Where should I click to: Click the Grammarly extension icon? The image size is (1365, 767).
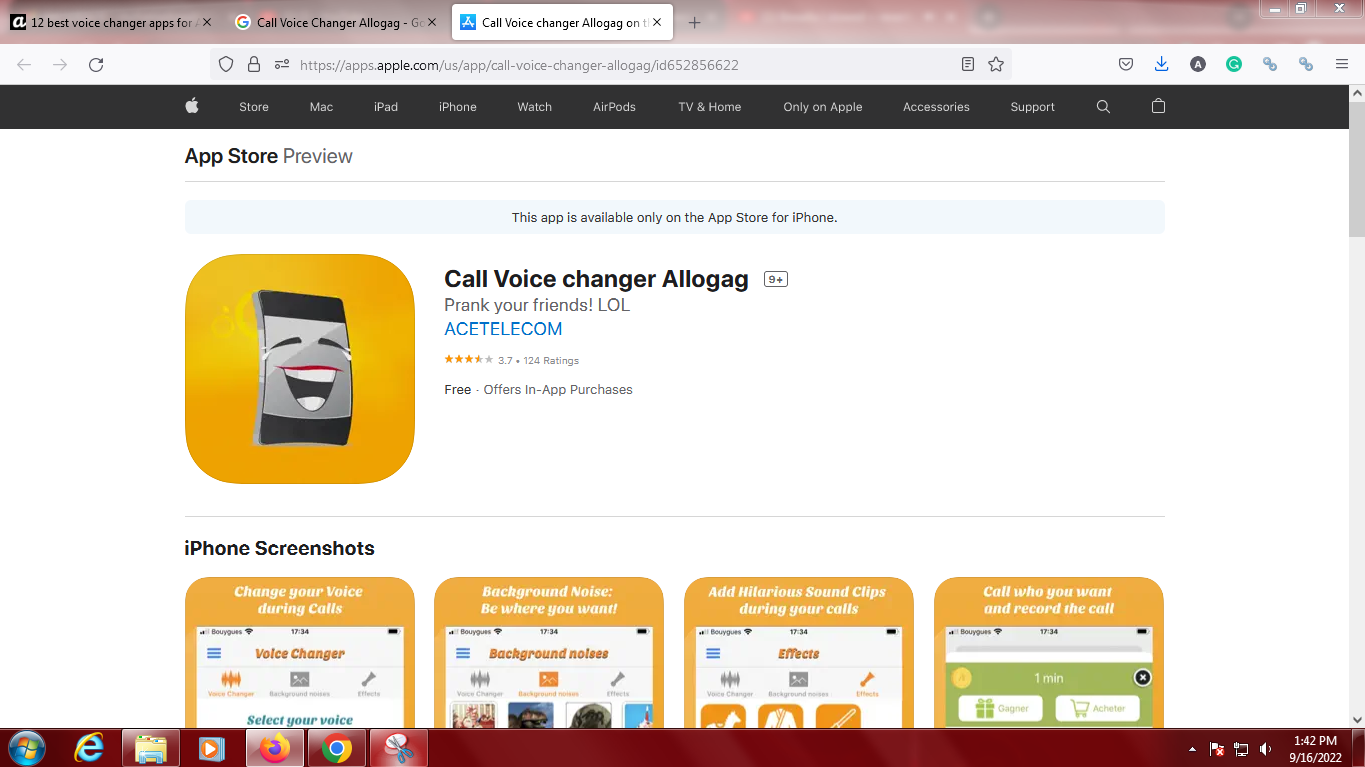[x=1234, y=64]
